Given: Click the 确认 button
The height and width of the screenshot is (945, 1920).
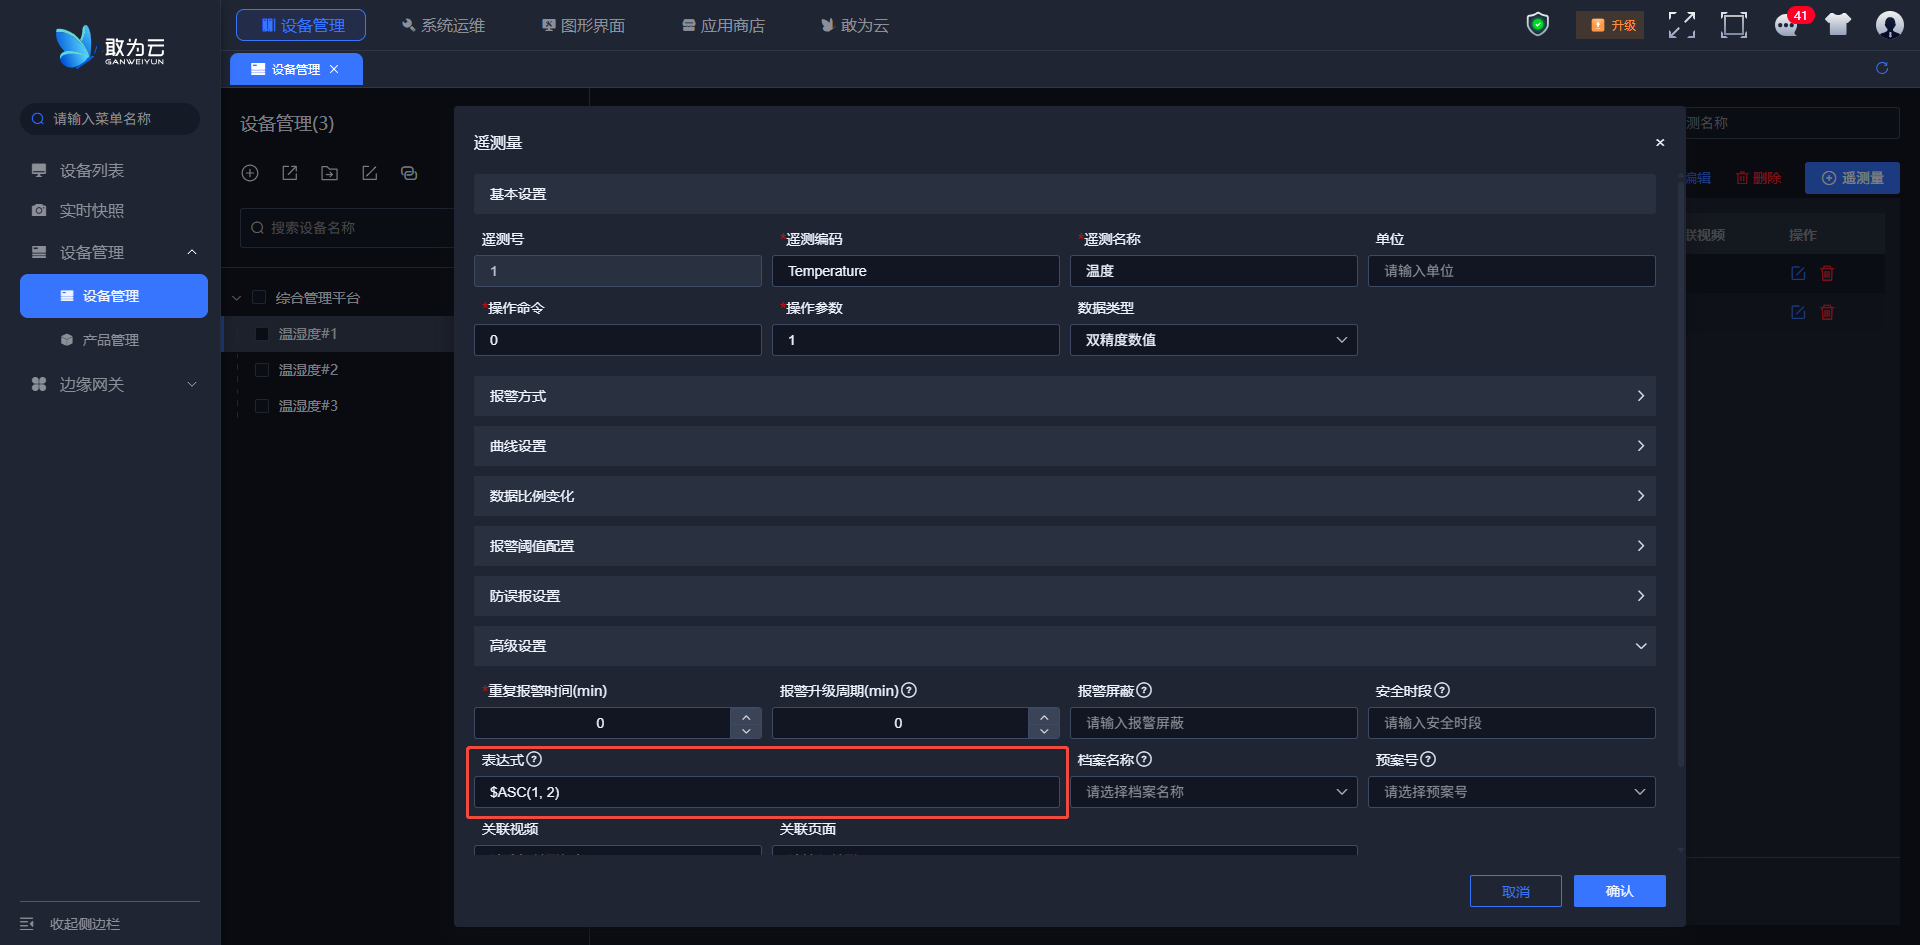Looking at the screenshot, I should (x=1619, y=891).
